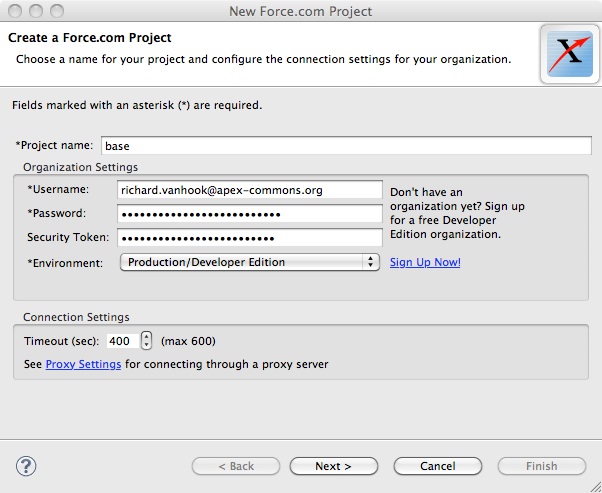Click the Timeout seconds value field
The width and height of the screenshot is (602, 493).
[122, 341]
